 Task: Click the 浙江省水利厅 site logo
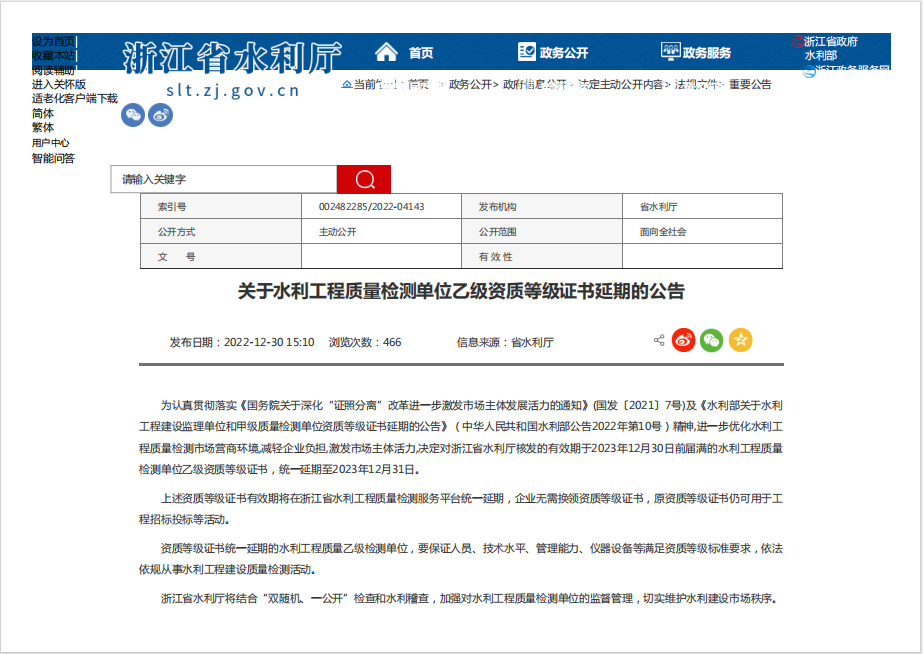[230, 52]
